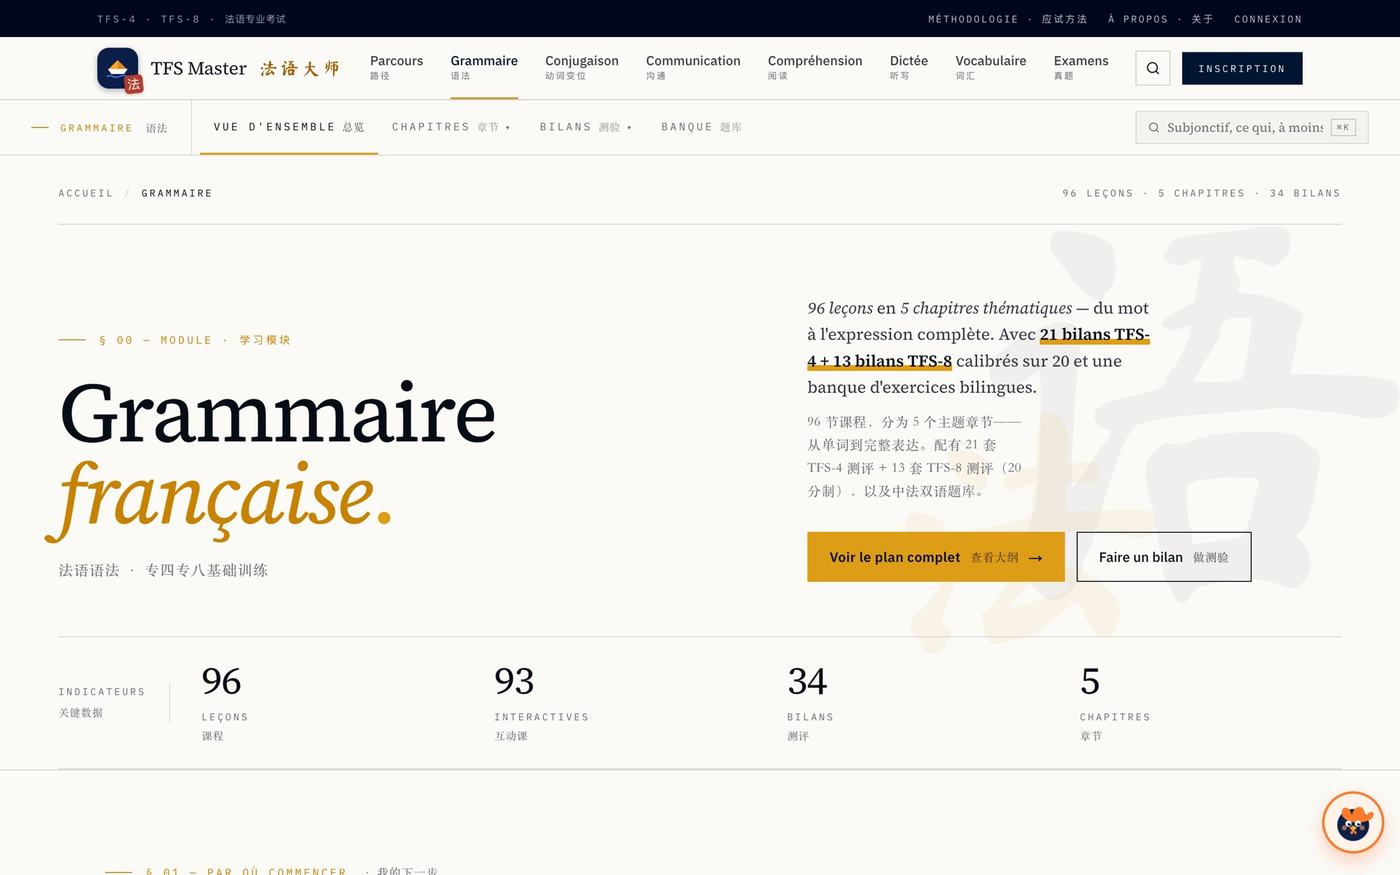Switch to the Banque tab

[701, 127]
